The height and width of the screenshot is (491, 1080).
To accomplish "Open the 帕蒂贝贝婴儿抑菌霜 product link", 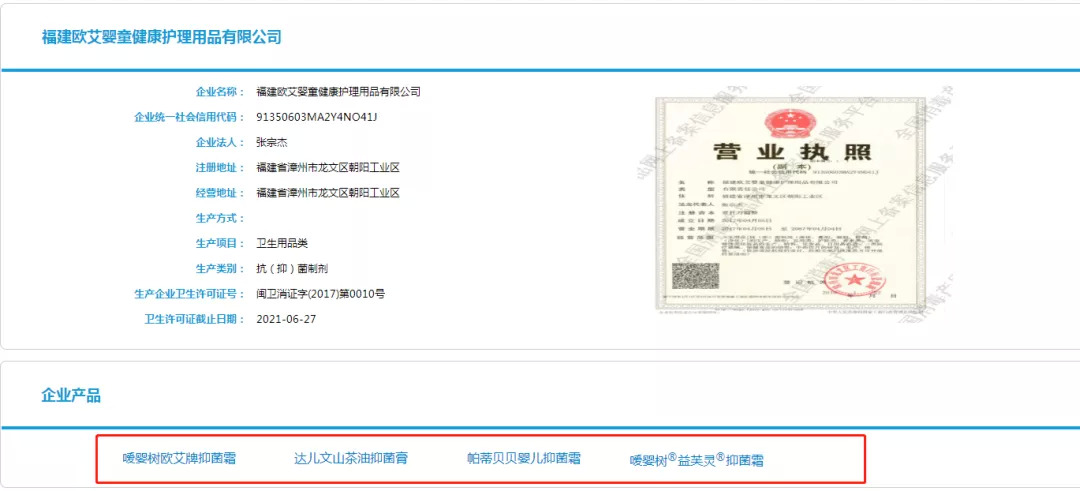I will 523,459.
